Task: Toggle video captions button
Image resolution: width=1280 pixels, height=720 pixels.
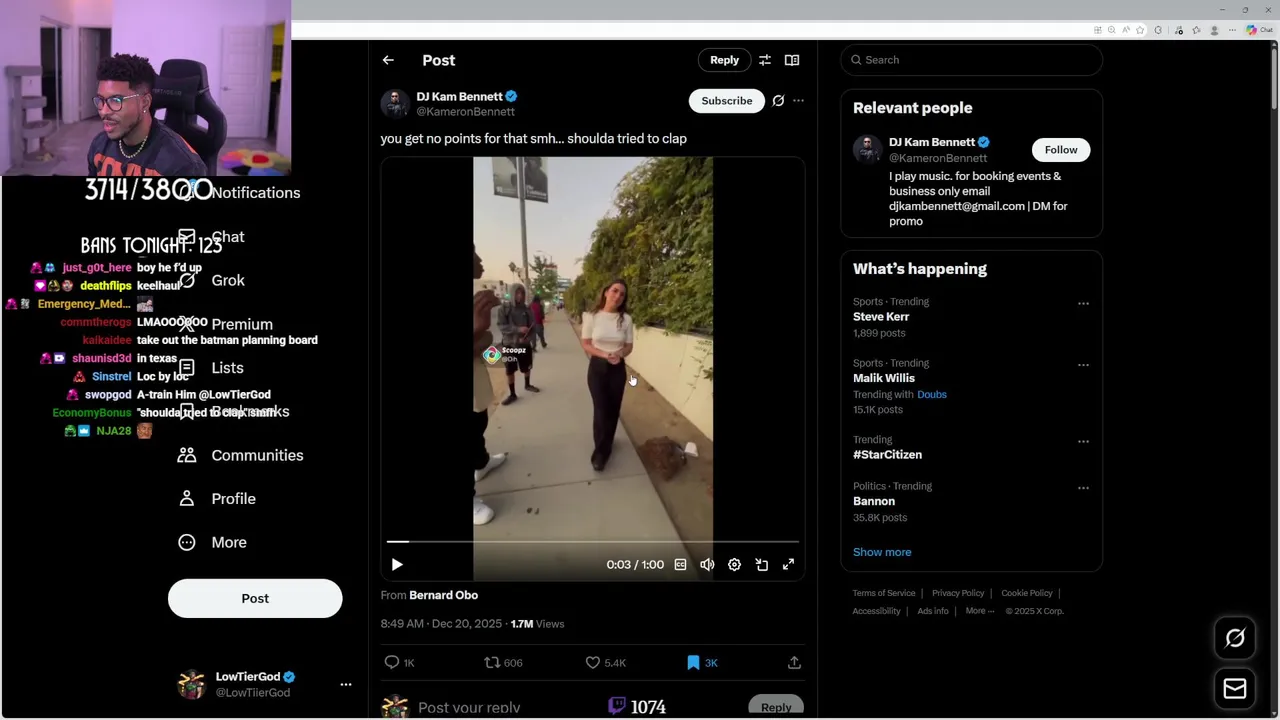Action: point(680,564)
